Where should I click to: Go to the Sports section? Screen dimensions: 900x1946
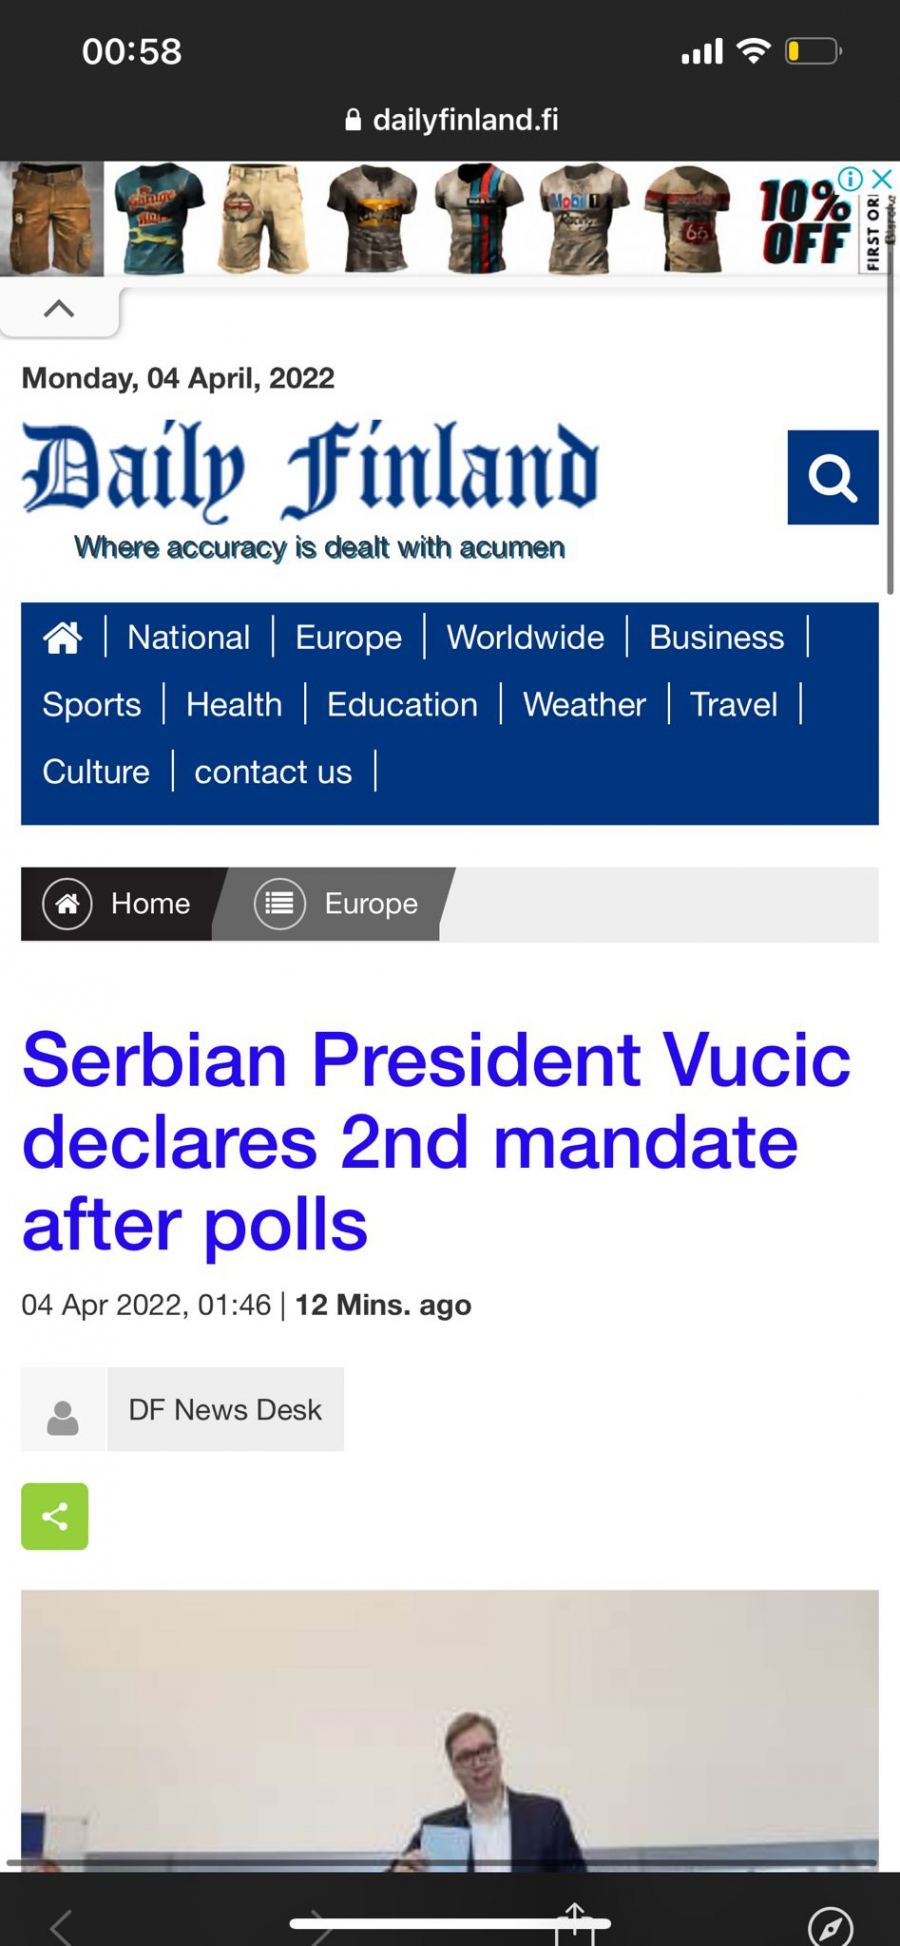tap(92, 704)
